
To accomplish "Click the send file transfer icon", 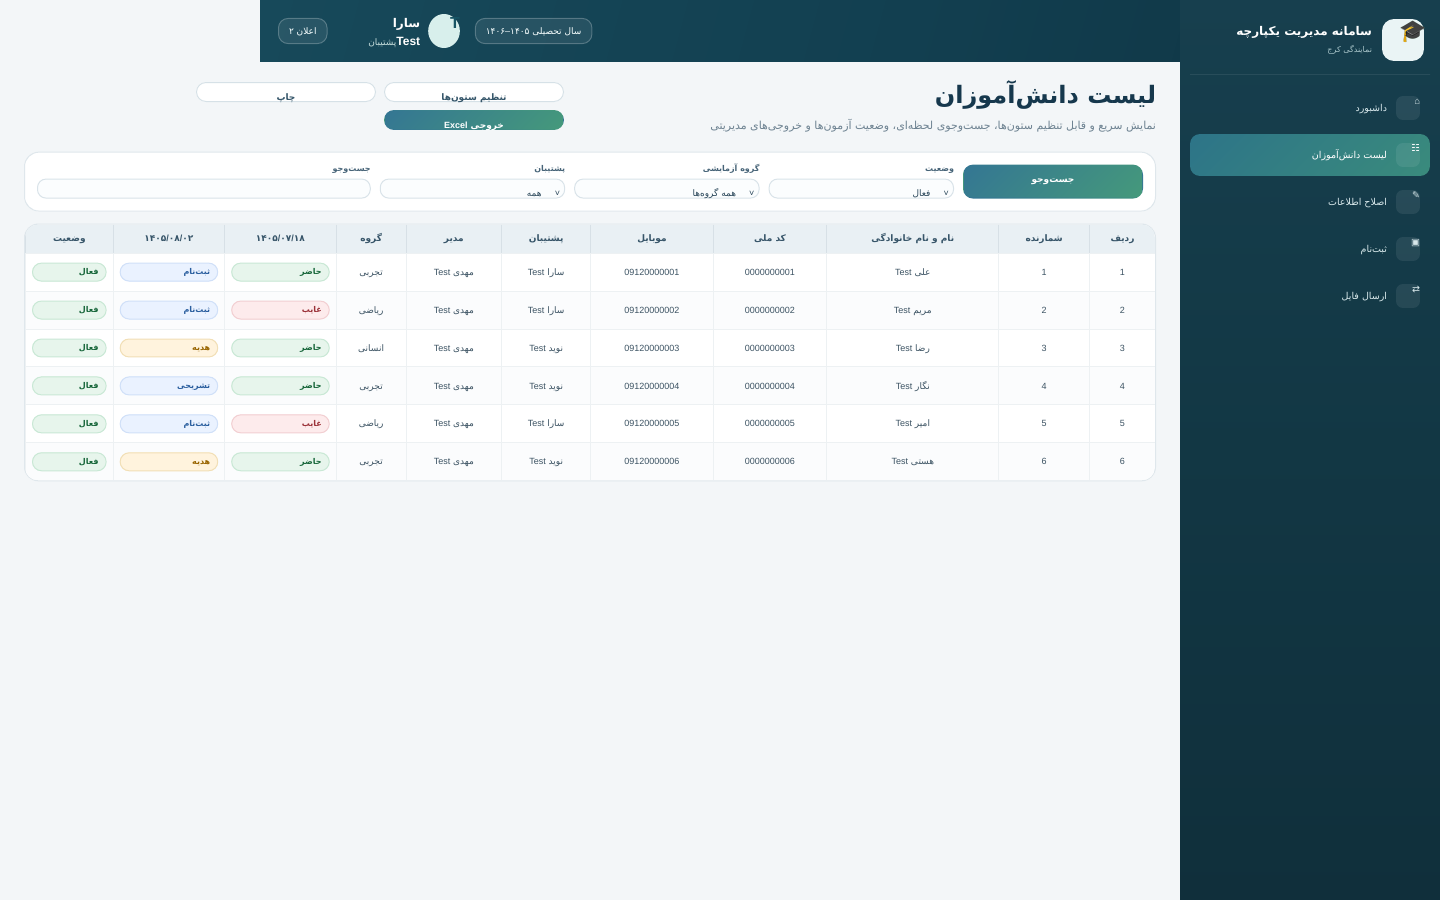I will point(1408,296).
